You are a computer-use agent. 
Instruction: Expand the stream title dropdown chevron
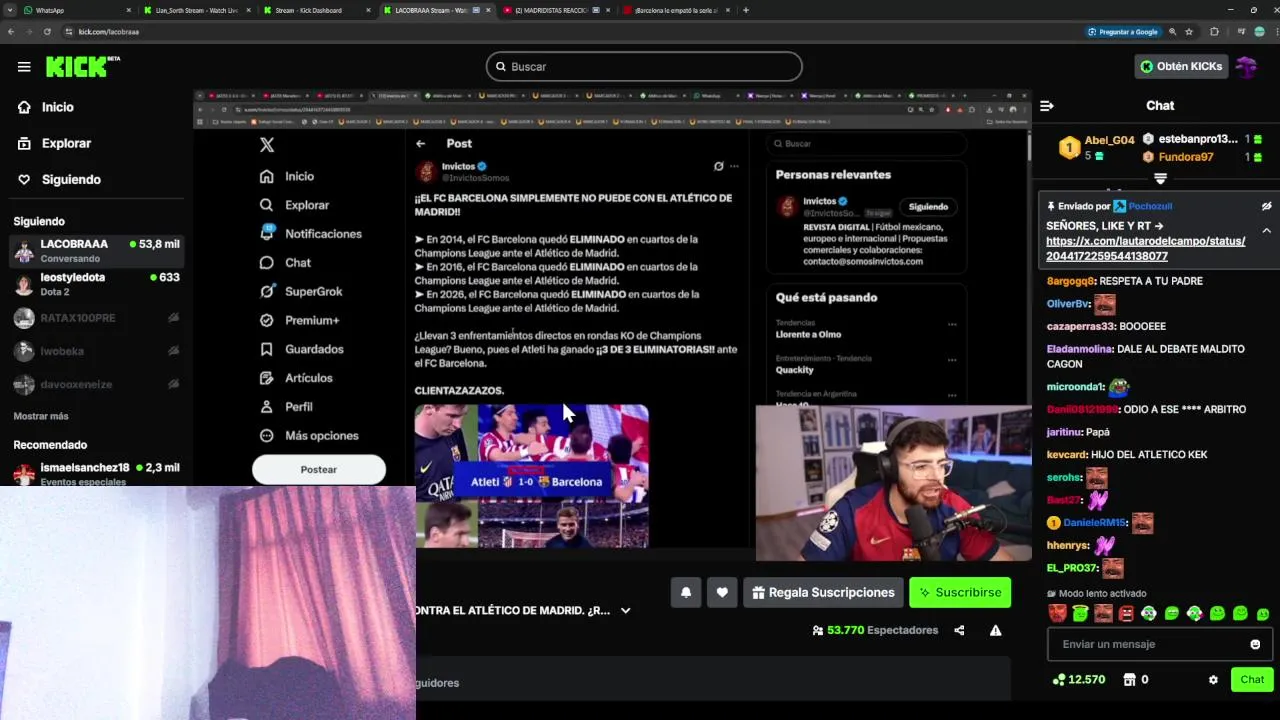pyautogui.click(x=626, y=610)
